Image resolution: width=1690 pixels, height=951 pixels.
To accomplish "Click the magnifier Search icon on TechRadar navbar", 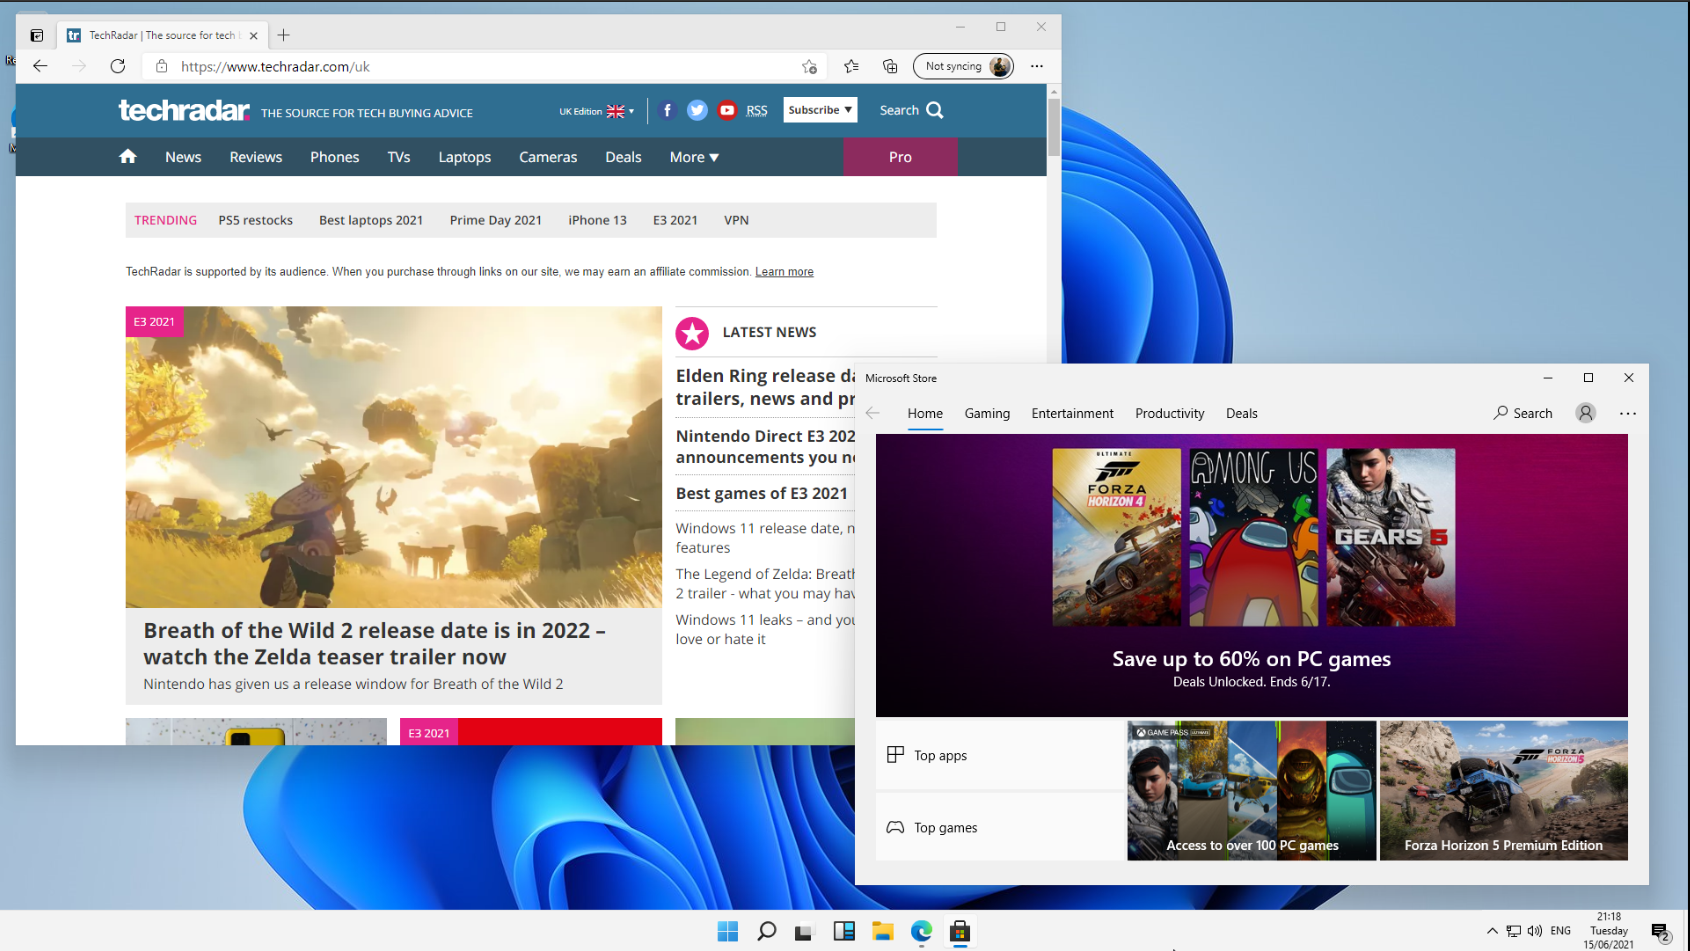I will pyautogui.click(x=936, y=110).
